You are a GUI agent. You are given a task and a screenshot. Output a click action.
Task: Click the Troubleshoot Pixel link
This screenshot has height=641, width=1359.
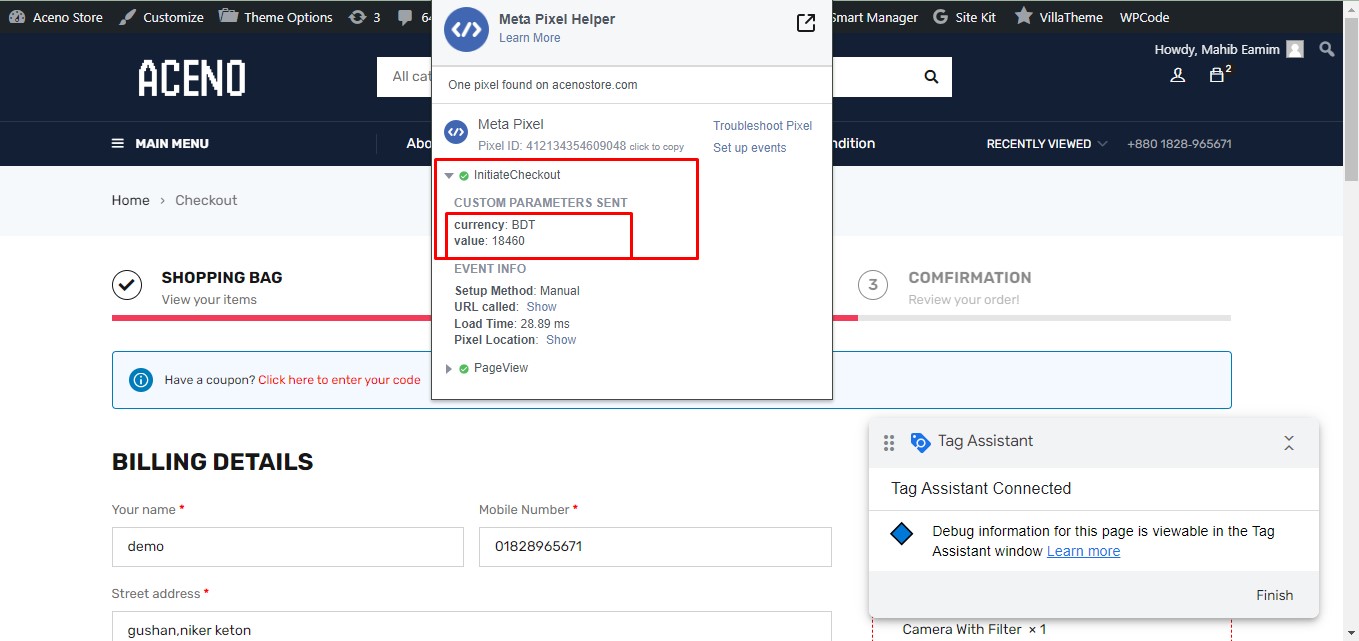pos(762,126)
